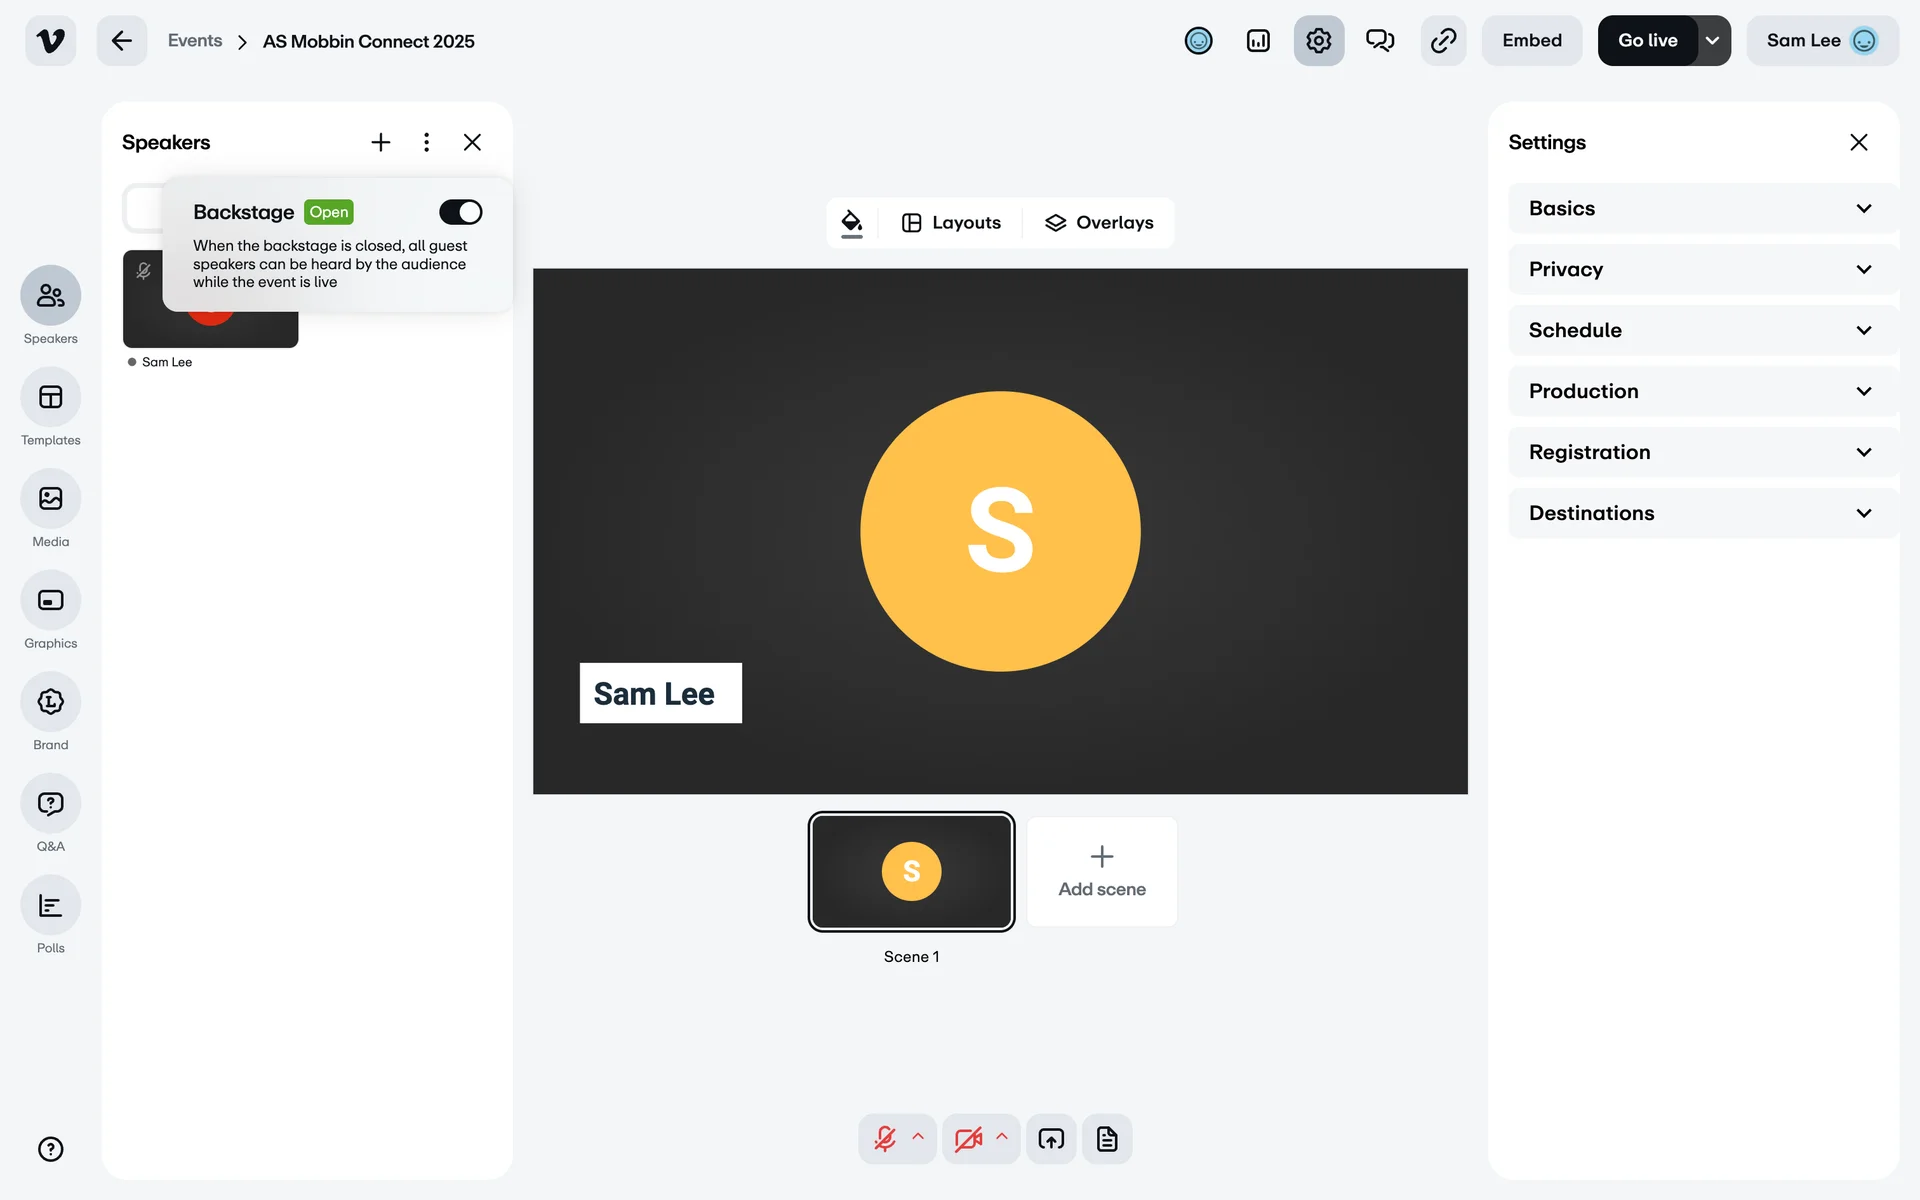The image size is (1920, 1200).
Task: Open the Layouts tab
Action: coord(951,223)
